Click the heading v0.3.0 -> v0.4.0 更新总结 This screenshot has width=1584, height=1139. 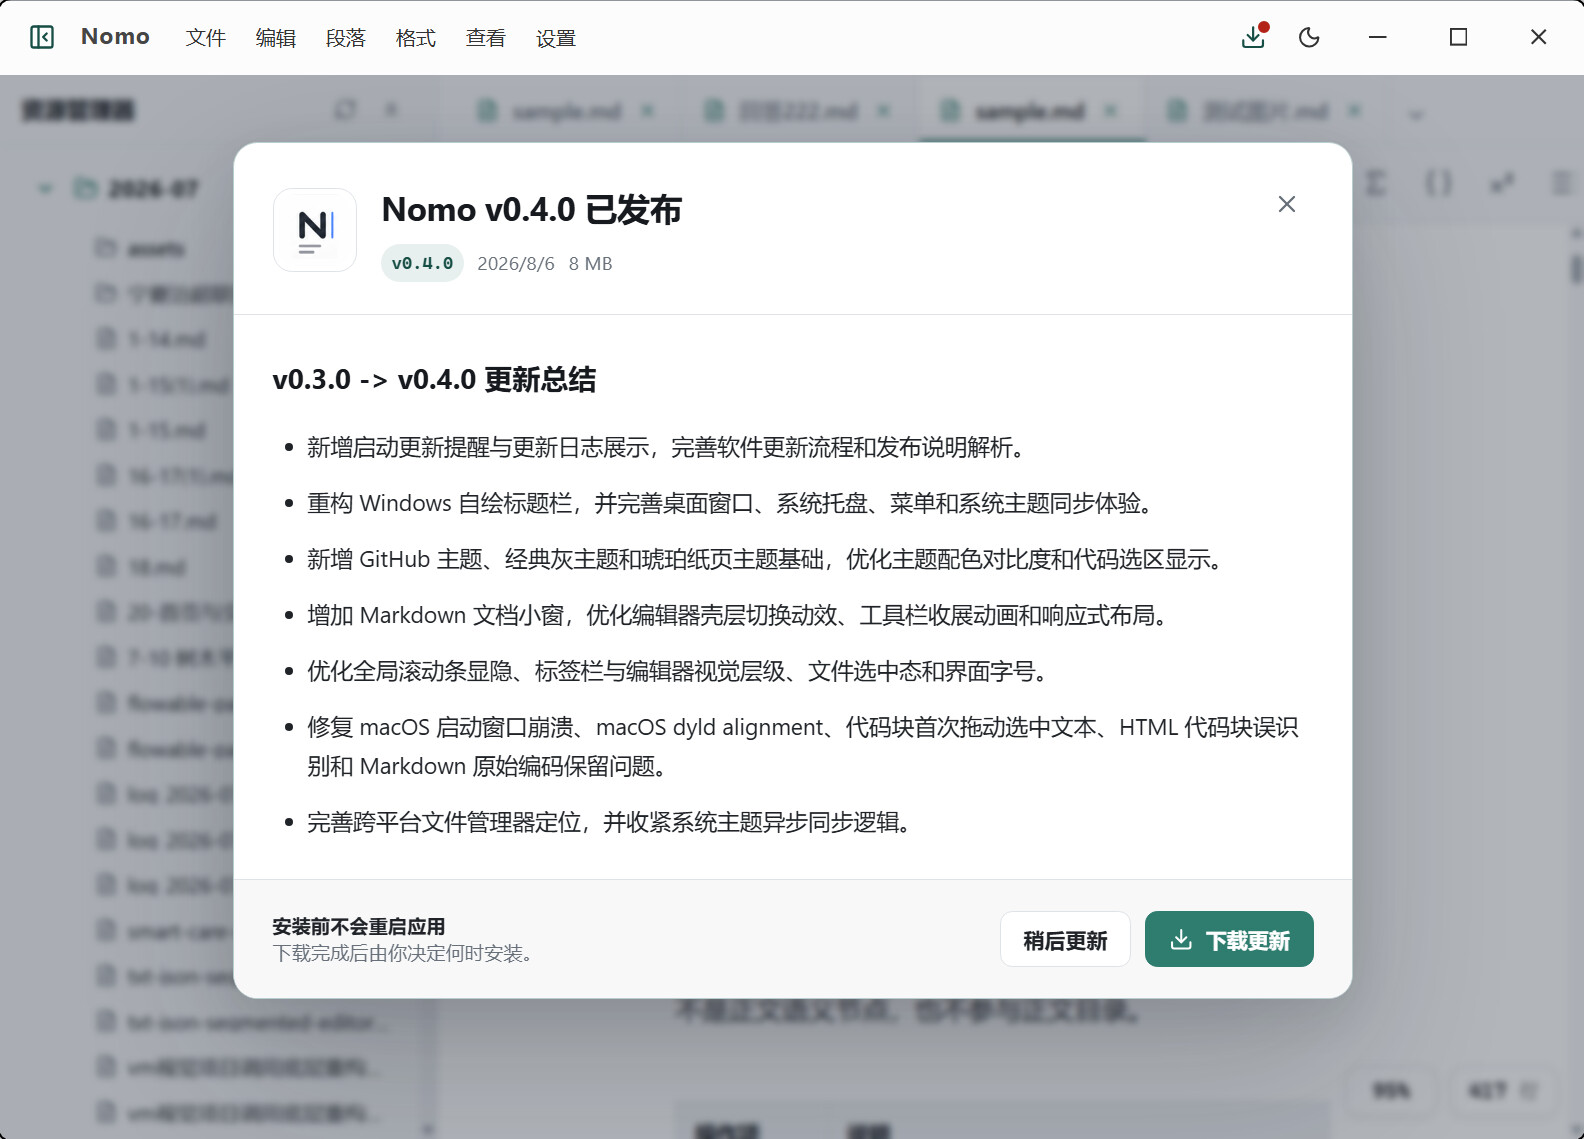pos(434,380)
